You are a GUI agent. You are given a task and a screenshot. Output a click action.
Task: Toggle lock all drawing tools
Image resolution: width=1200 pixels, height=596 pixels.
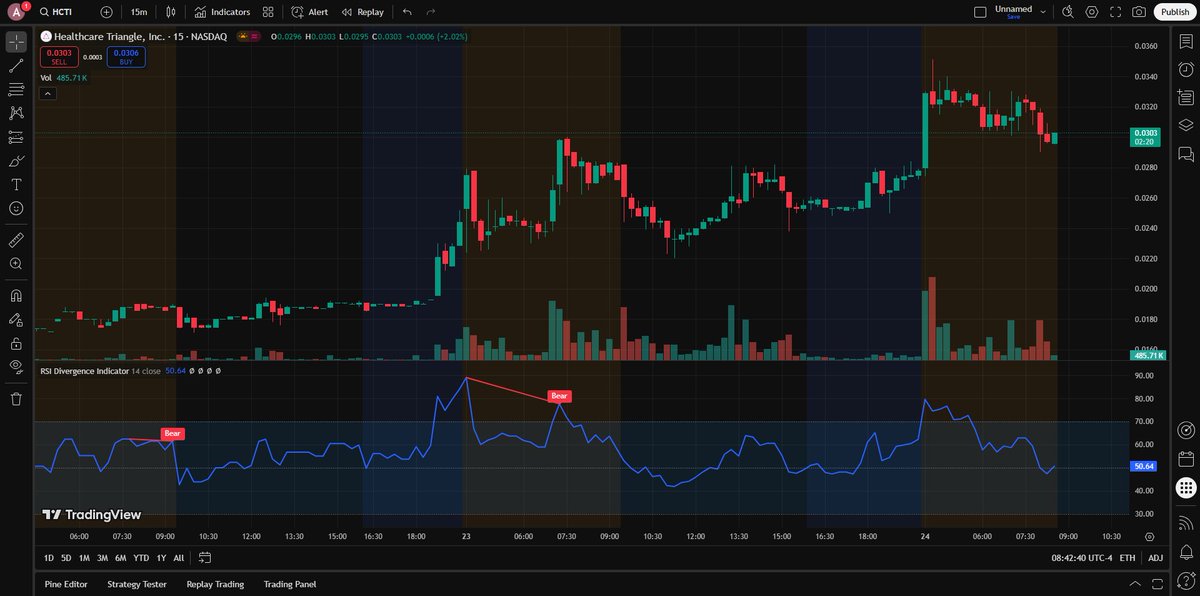pos(16,343)
